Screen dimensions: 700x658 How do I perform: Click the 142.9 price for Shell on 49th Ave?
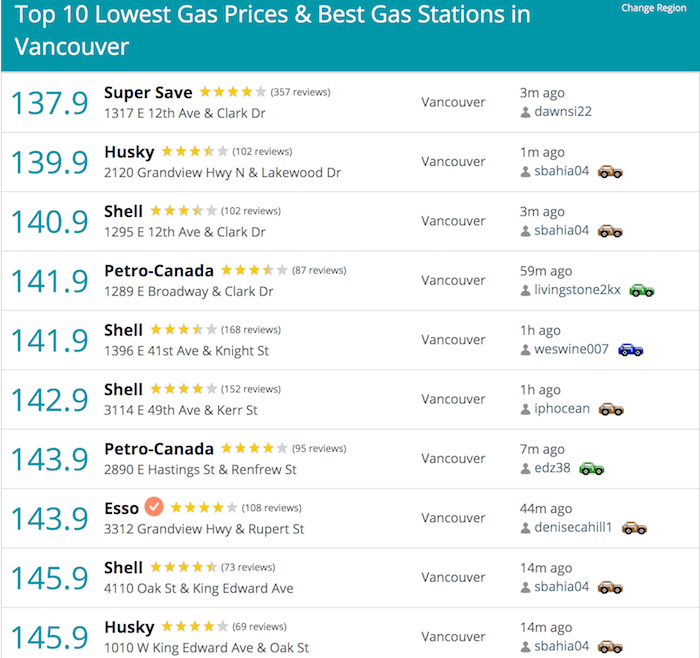[50, 400]
